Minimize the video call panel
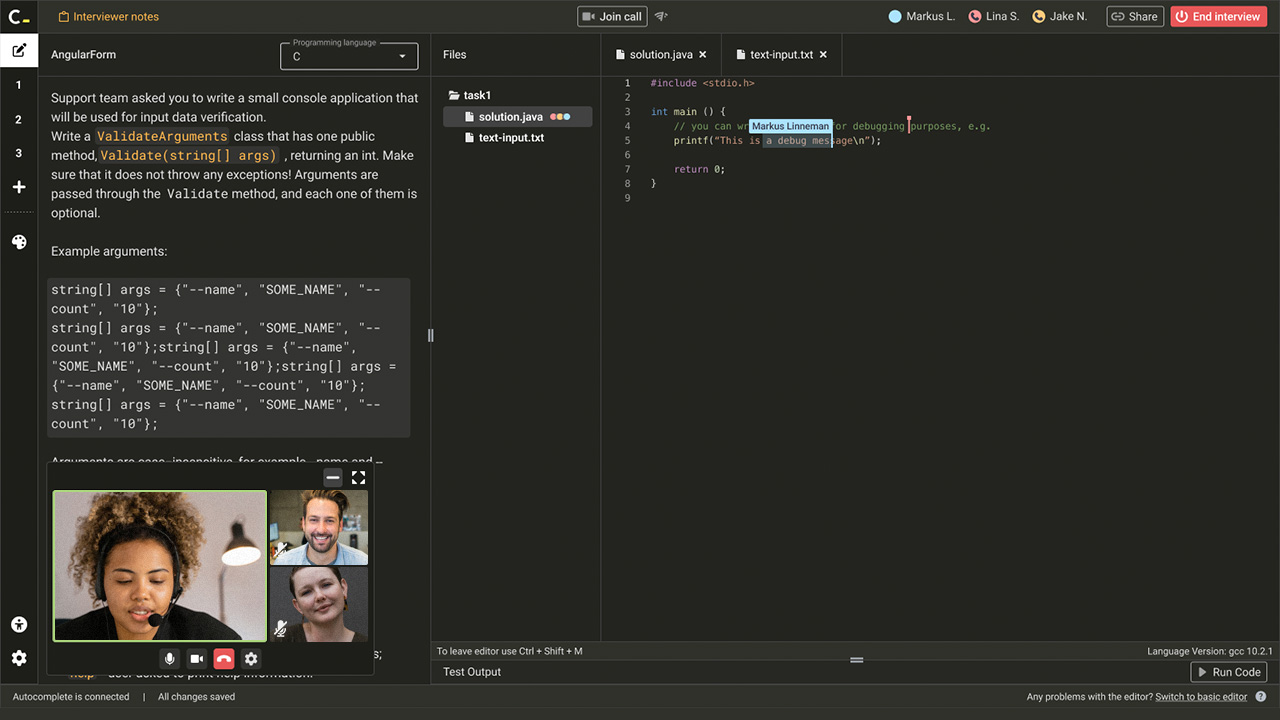 tap(333, 478)
